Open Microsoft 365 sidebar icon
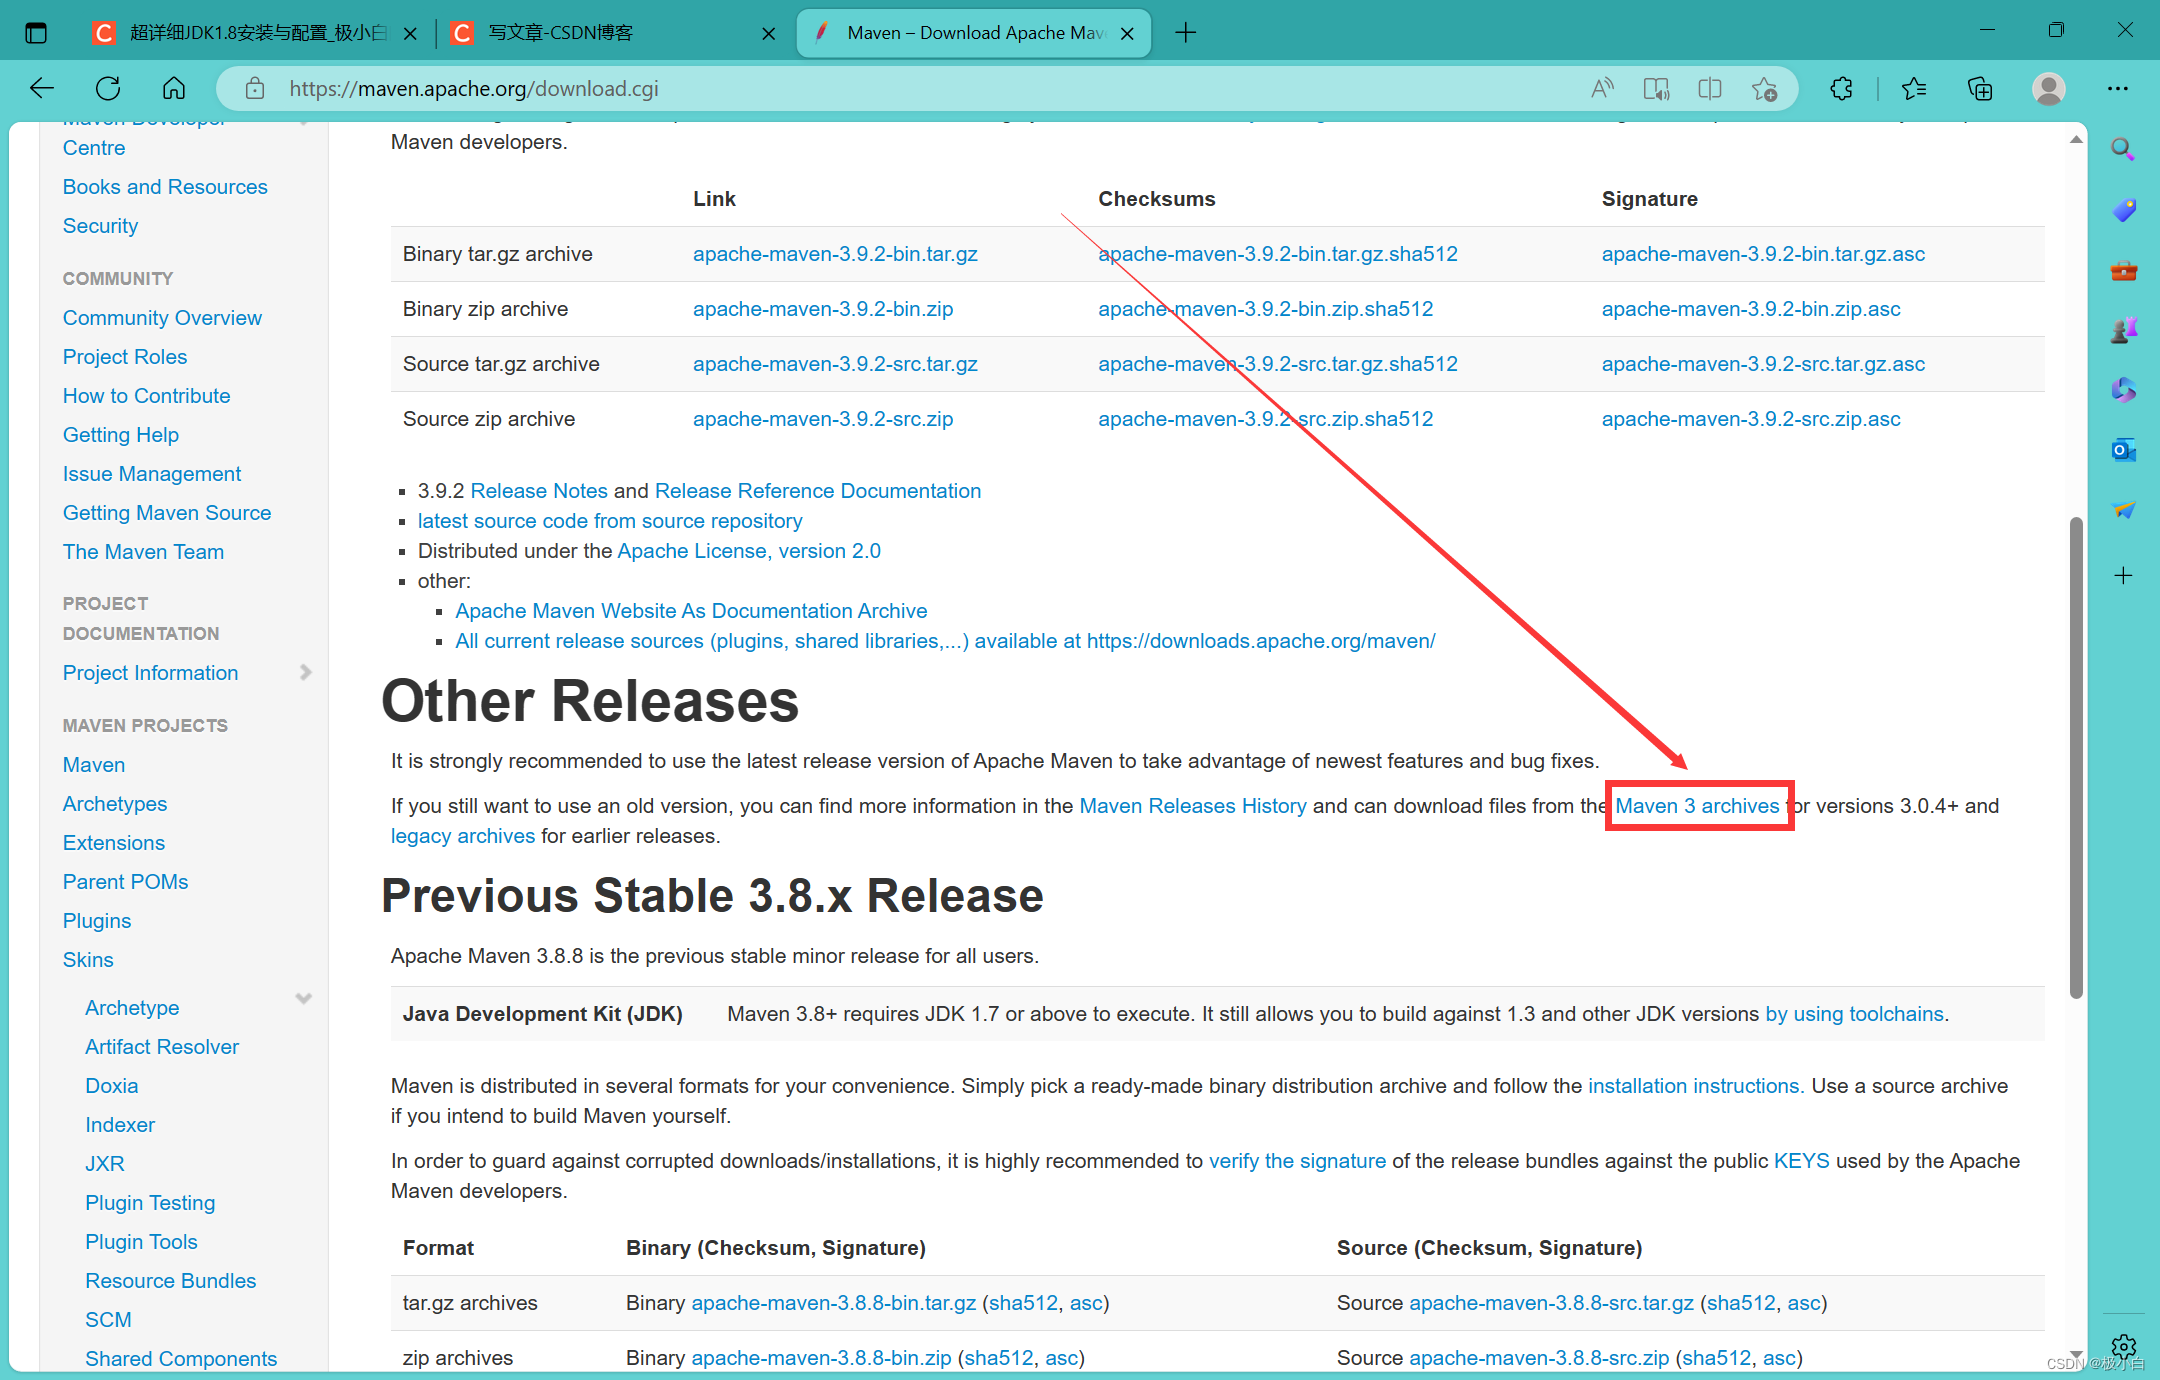 tap(2123, 390)
